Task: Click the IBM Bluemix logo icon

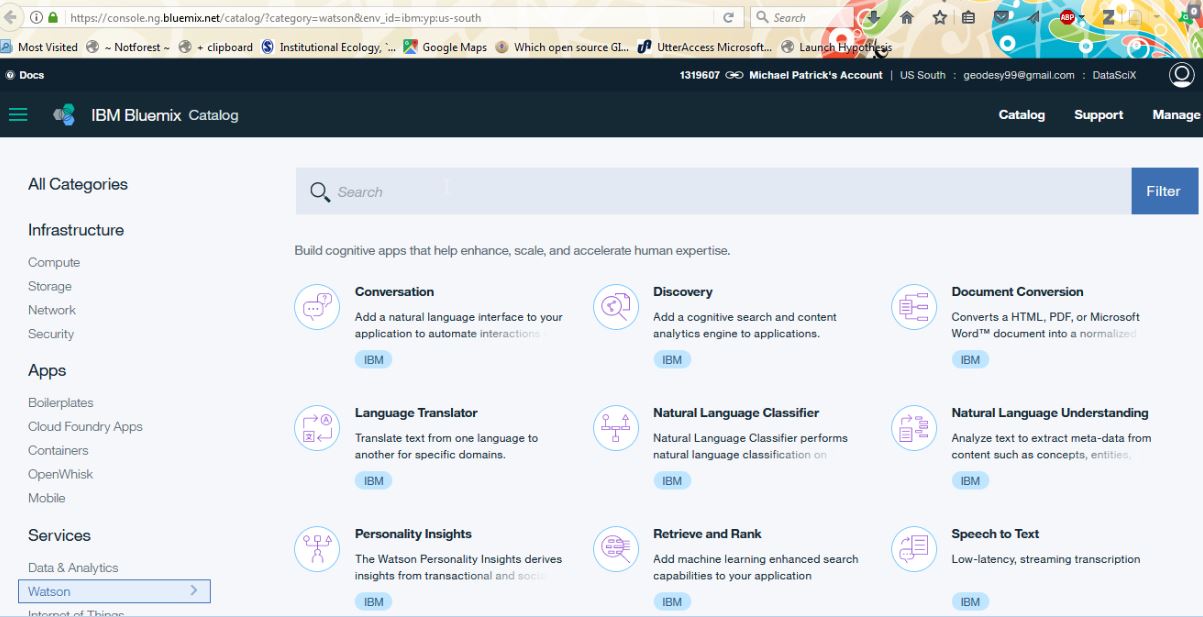Action: point(64,115)
